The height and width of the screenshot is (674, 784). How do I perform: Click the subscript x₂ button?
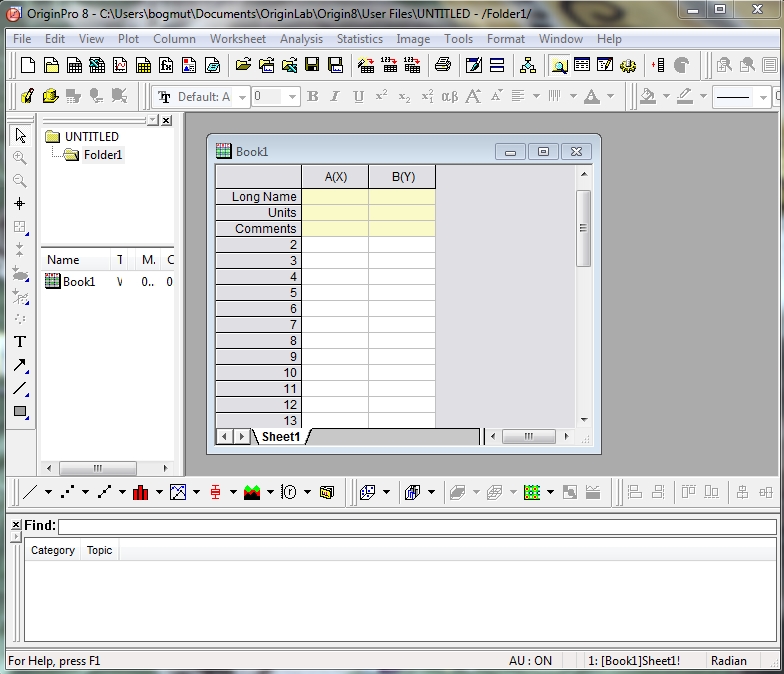[x=404, y=96]
